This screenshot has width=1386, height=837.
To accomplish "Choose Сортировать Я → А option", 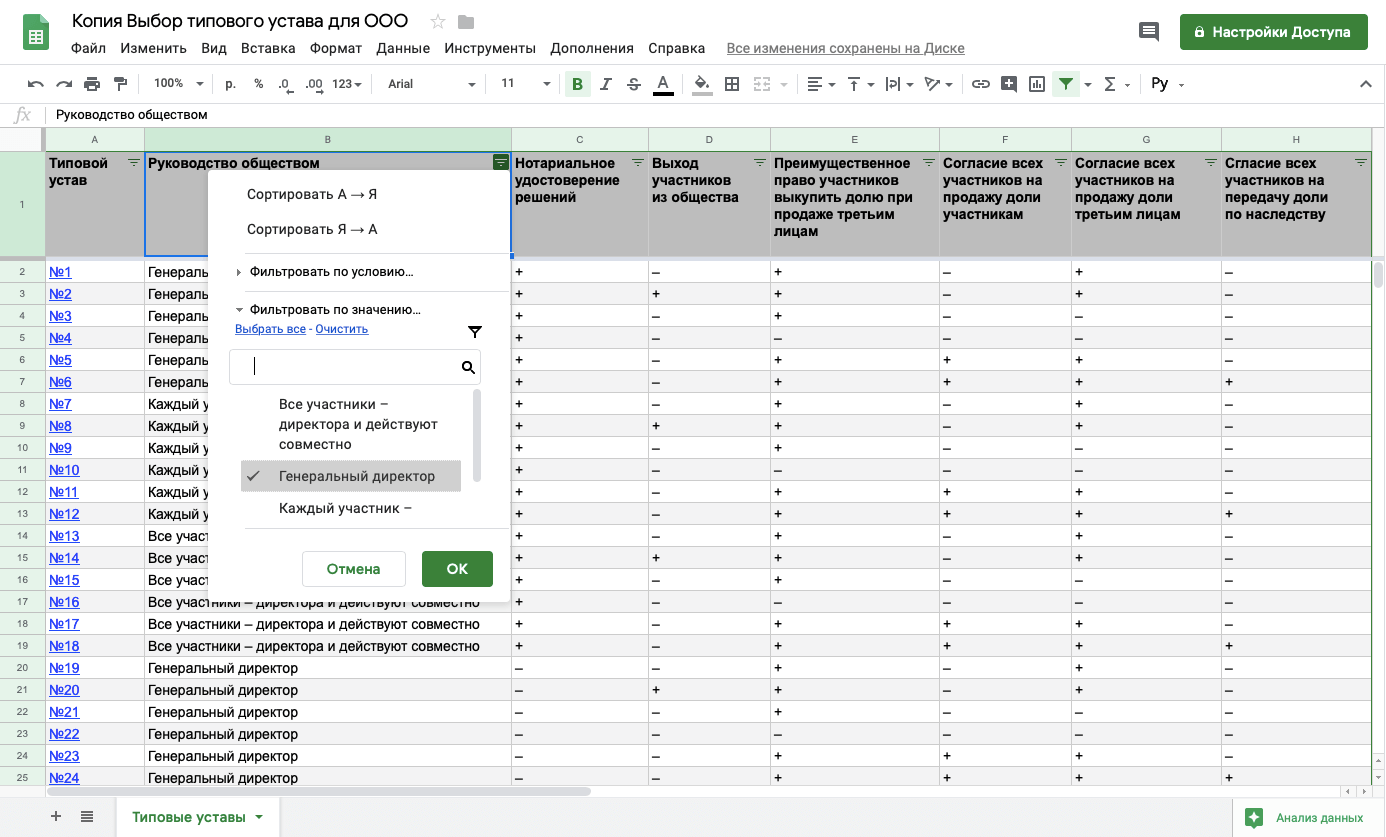I will [x=312, y=230].
